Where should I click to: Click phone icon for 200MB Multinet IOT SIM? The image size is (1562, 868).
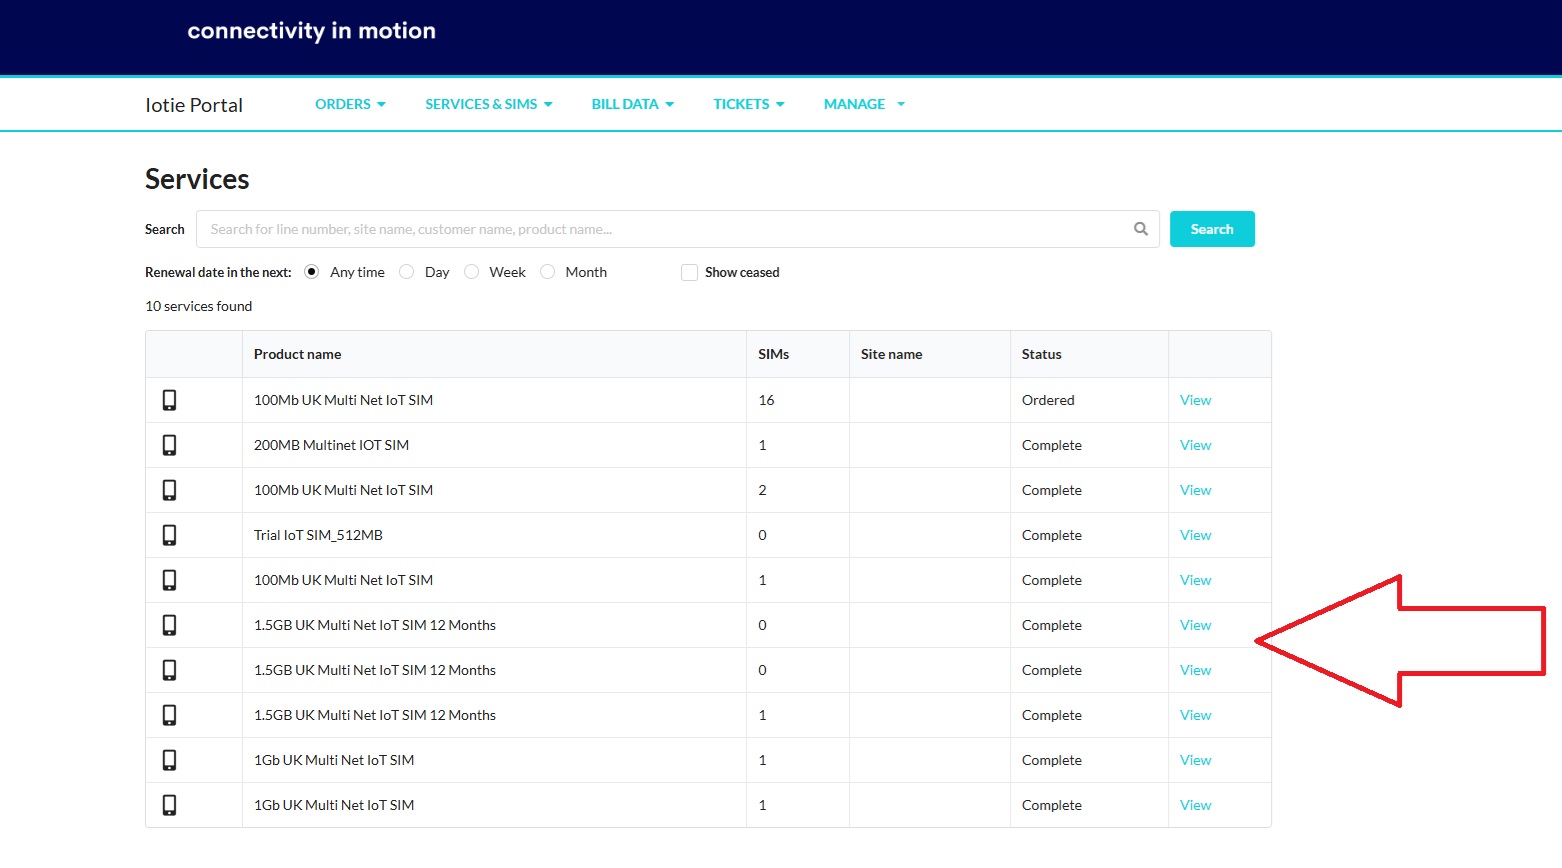(x=170, y=445)
